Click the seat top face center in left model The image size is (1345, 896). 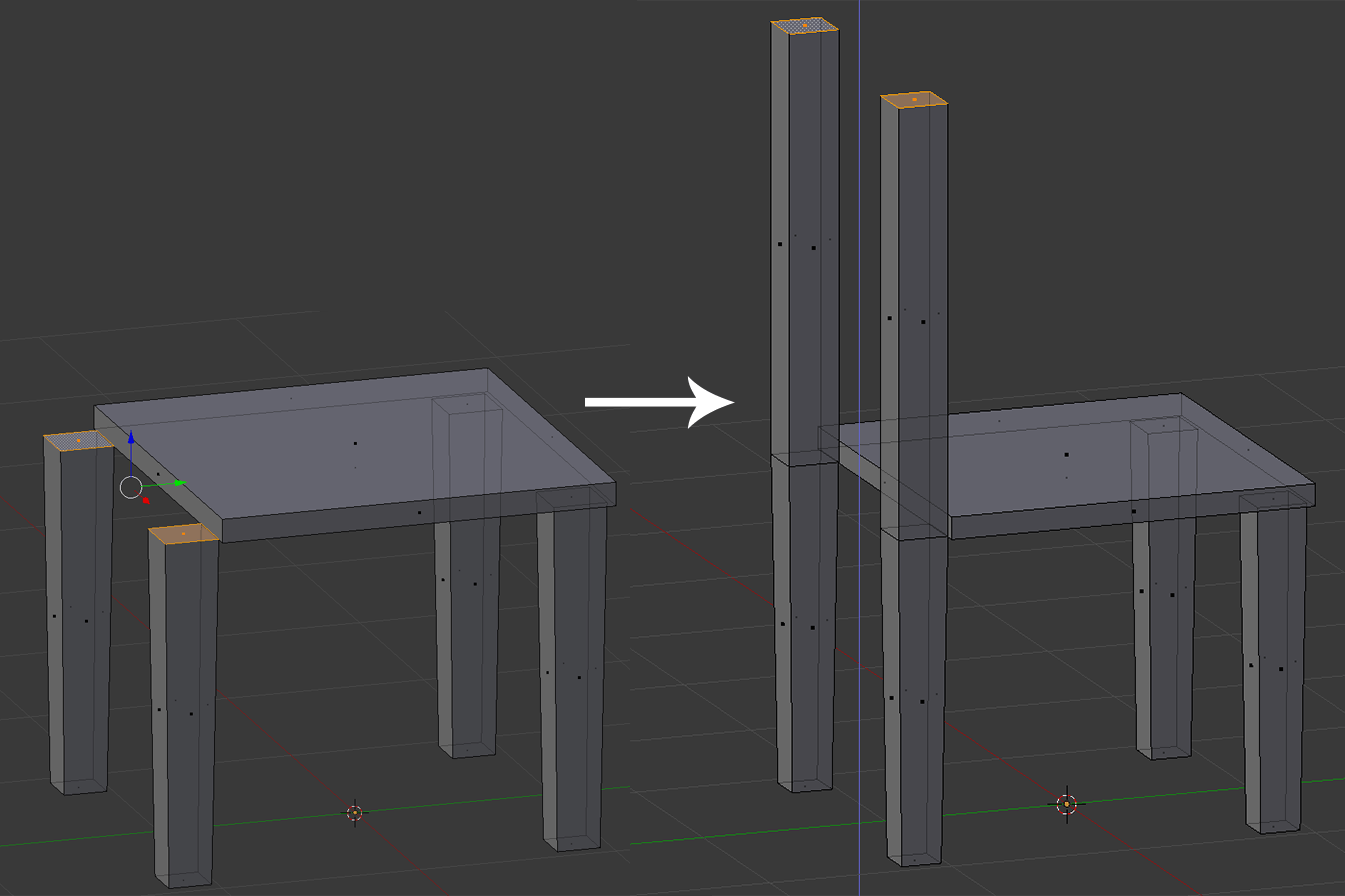[355, 443]
